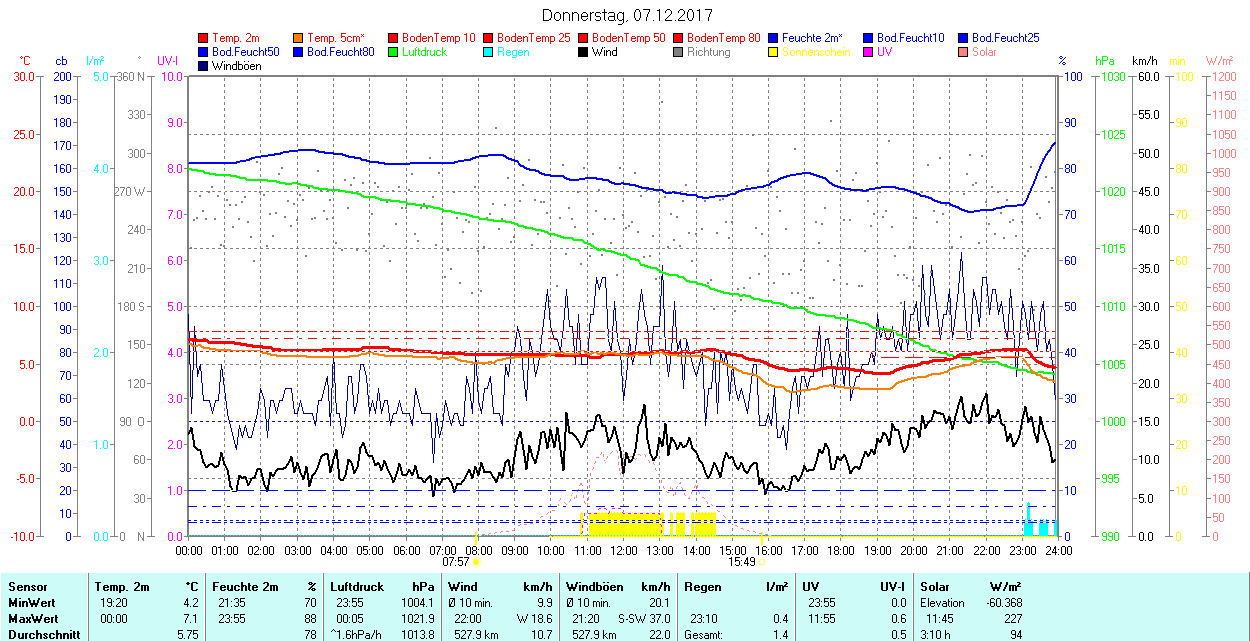
Task: Click the Sensor header in the statistics table
Action: [27, 587]
